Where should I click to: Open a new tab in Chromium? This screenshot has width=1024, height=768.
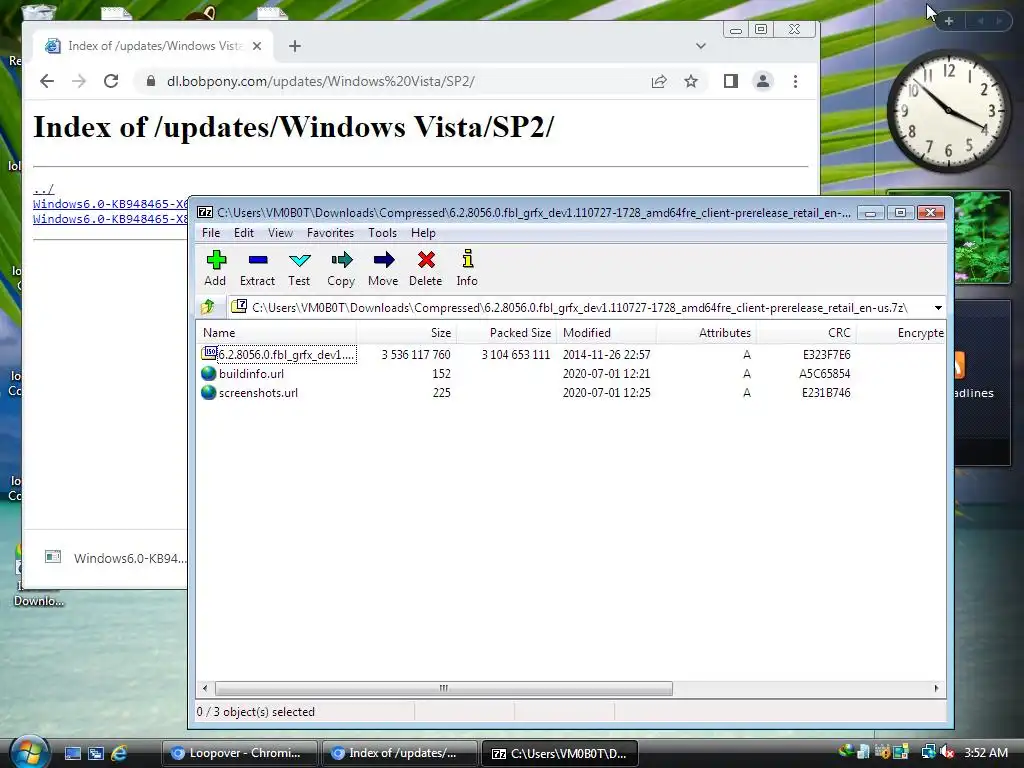[x=295, y=46]
